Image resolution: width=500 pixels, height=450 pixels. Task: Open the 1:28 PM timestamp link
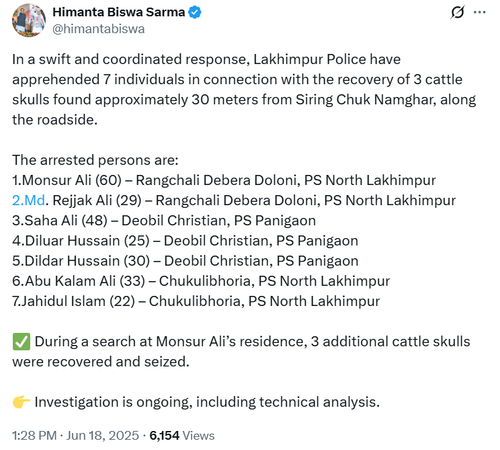click(x=34, y=435)
